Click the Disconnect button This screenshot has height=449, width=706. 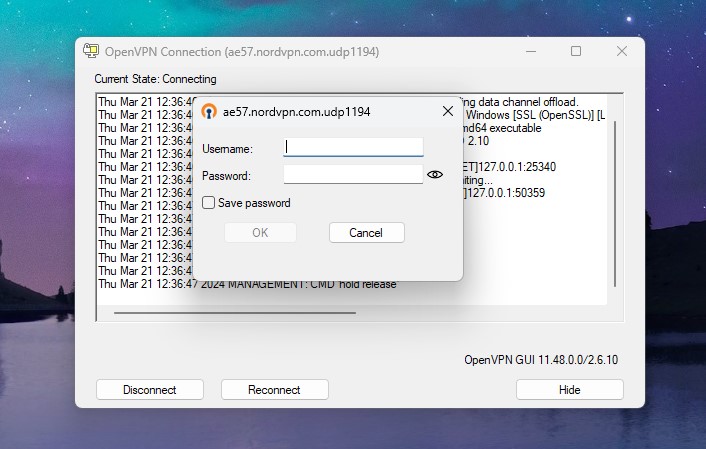click(x=149, y=390)
